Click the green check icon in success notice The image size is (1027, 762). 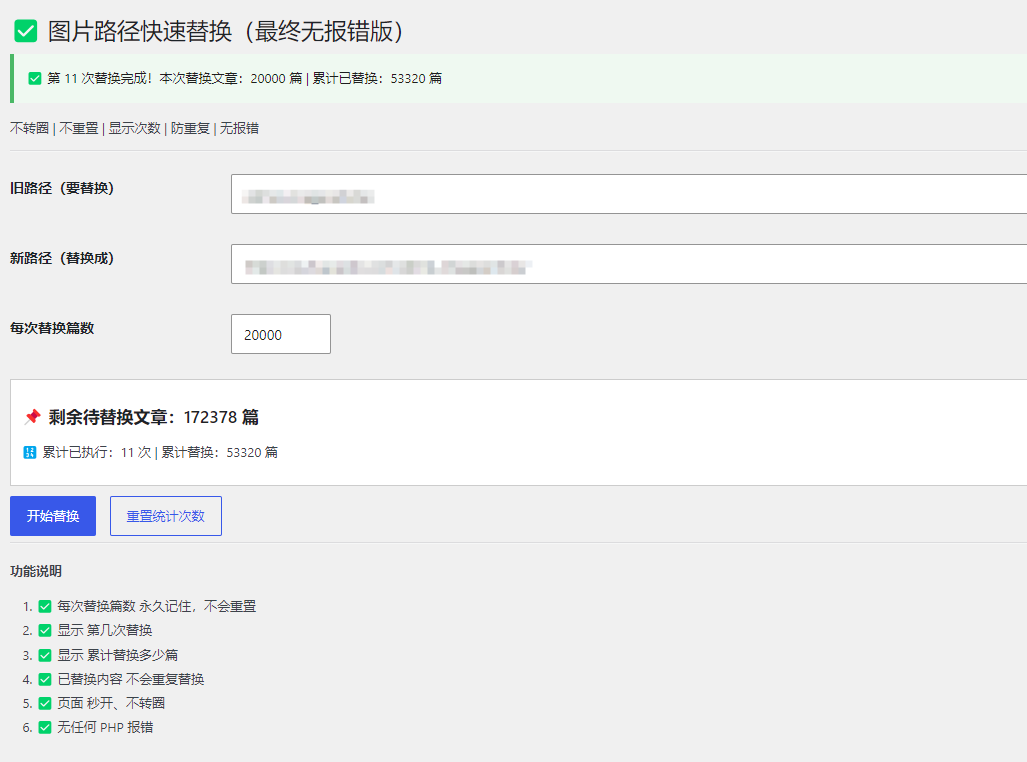pyautogui.click(x=35, y=79)
